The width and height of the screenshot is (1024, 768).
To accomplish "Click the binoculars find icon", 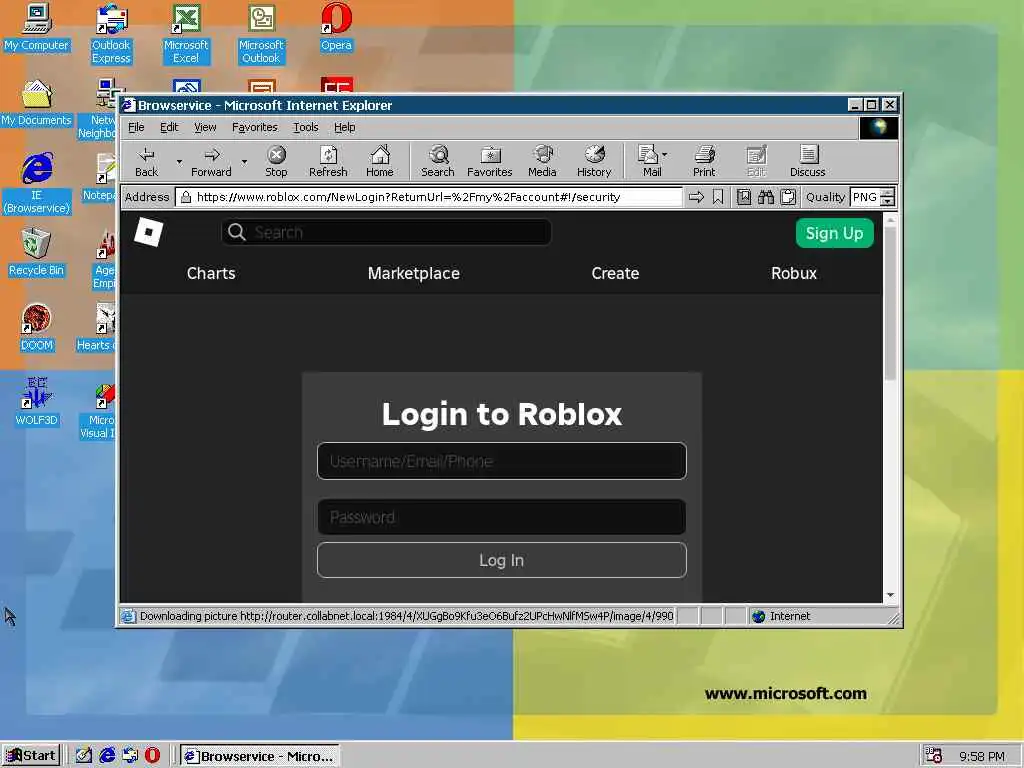I will point(766,197).
